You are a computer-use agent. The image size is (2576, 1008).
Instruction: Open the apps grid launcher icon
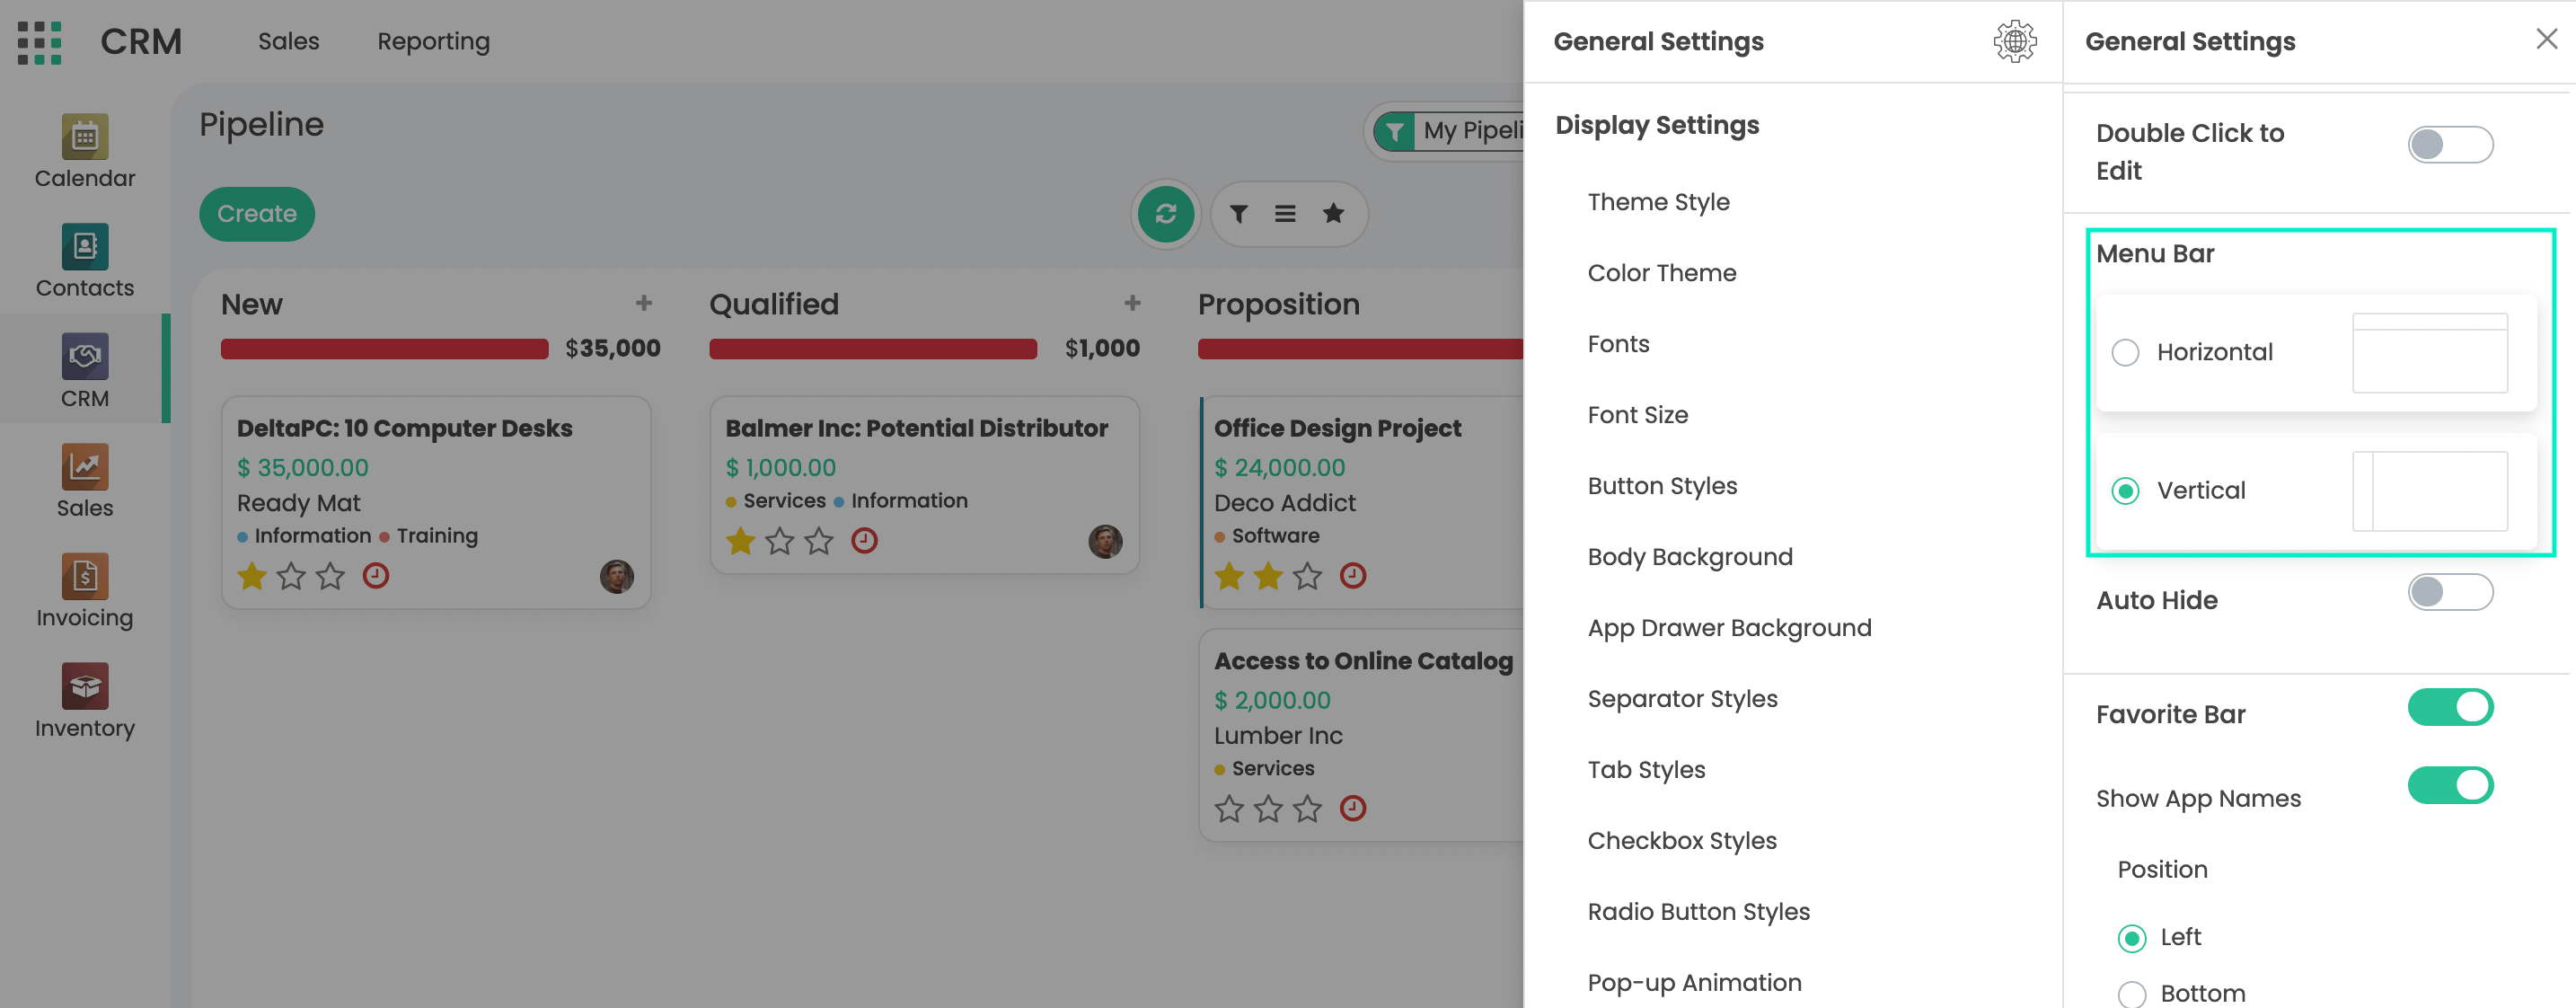coord(40,42)
